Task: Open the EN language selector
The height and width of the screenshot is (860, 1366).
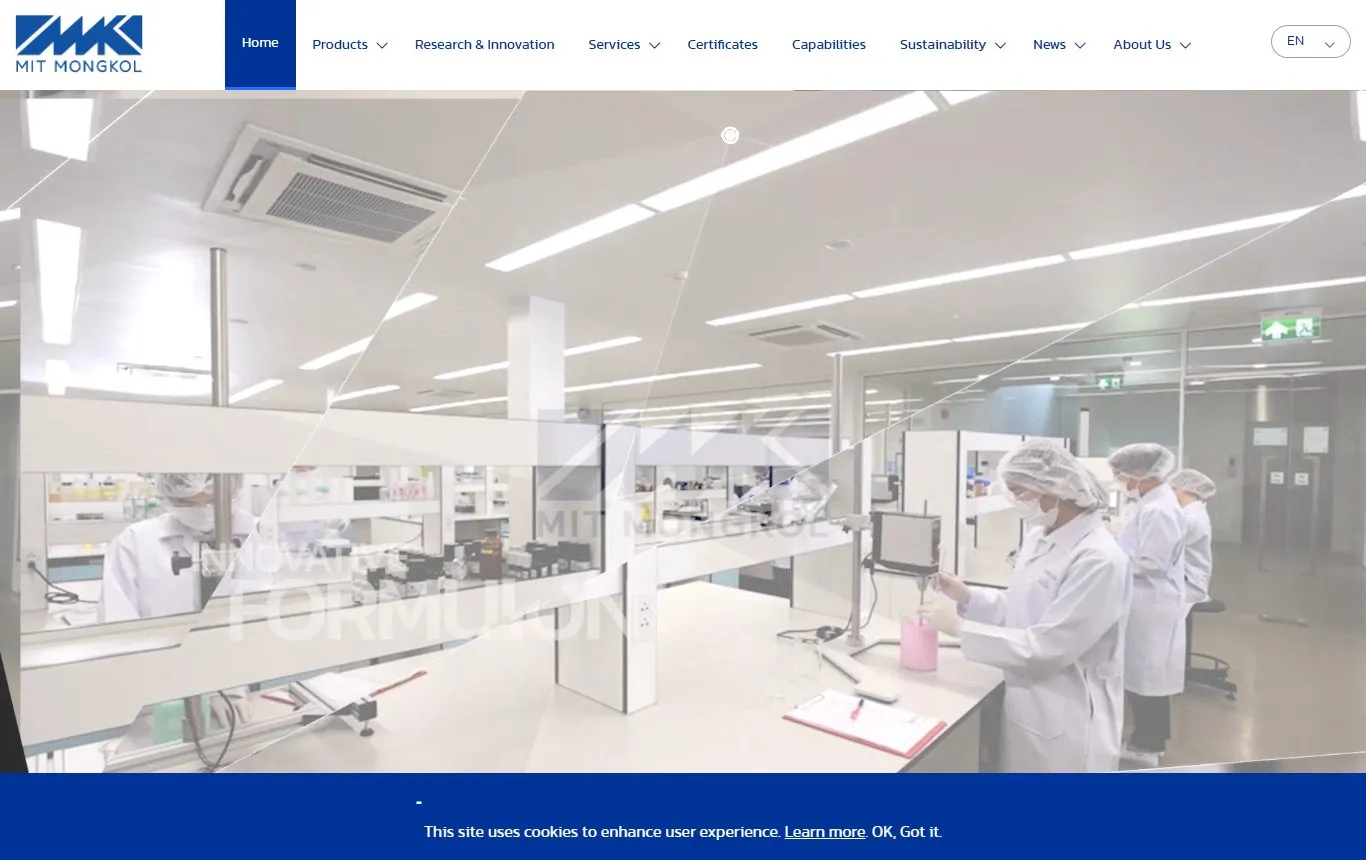Action: (x=1311, y=42)
